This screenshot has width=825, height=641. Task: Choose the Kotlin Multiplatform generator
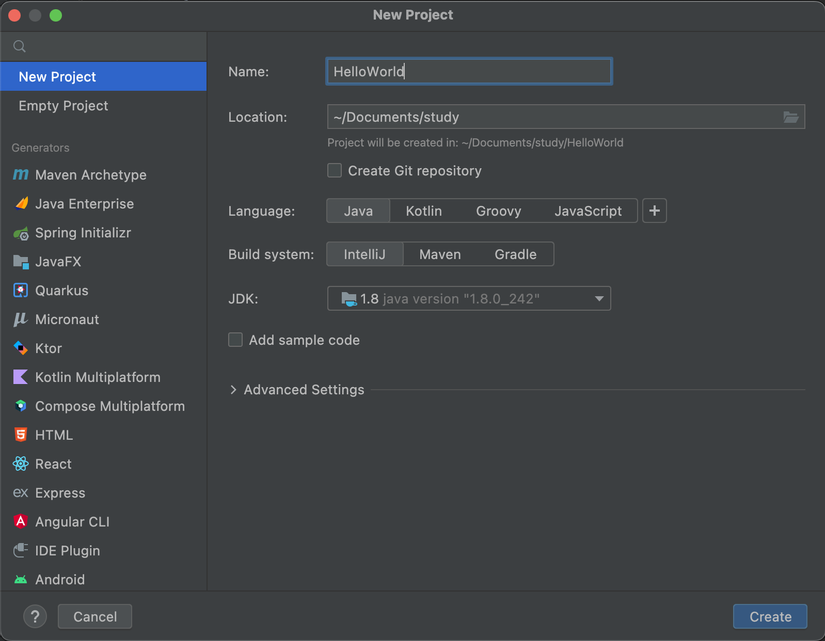[x=97, y=378]
